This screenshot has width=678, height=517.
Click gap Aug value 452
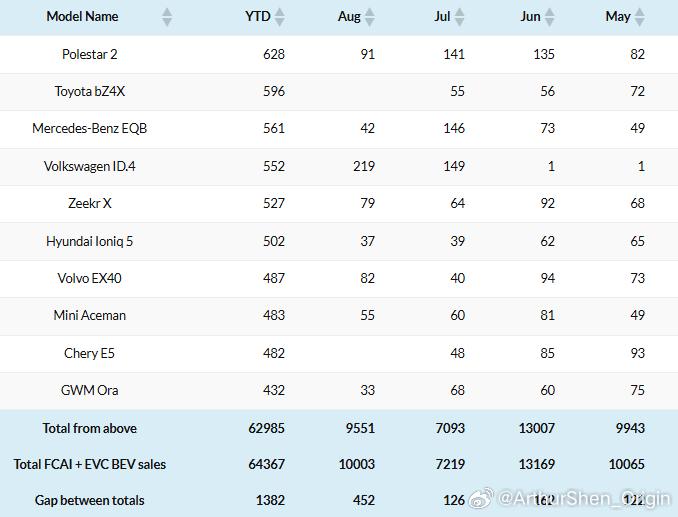364,500
